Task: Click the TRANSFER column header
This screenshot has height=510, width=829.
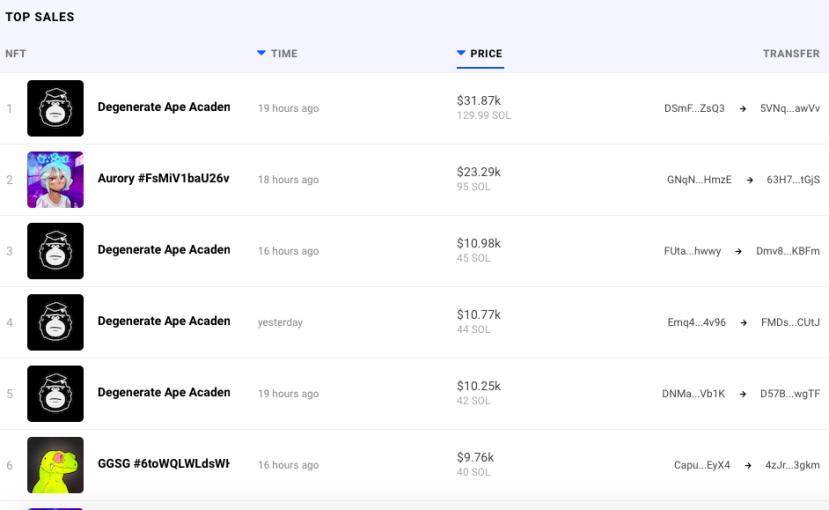Action: tap(791, 54)
